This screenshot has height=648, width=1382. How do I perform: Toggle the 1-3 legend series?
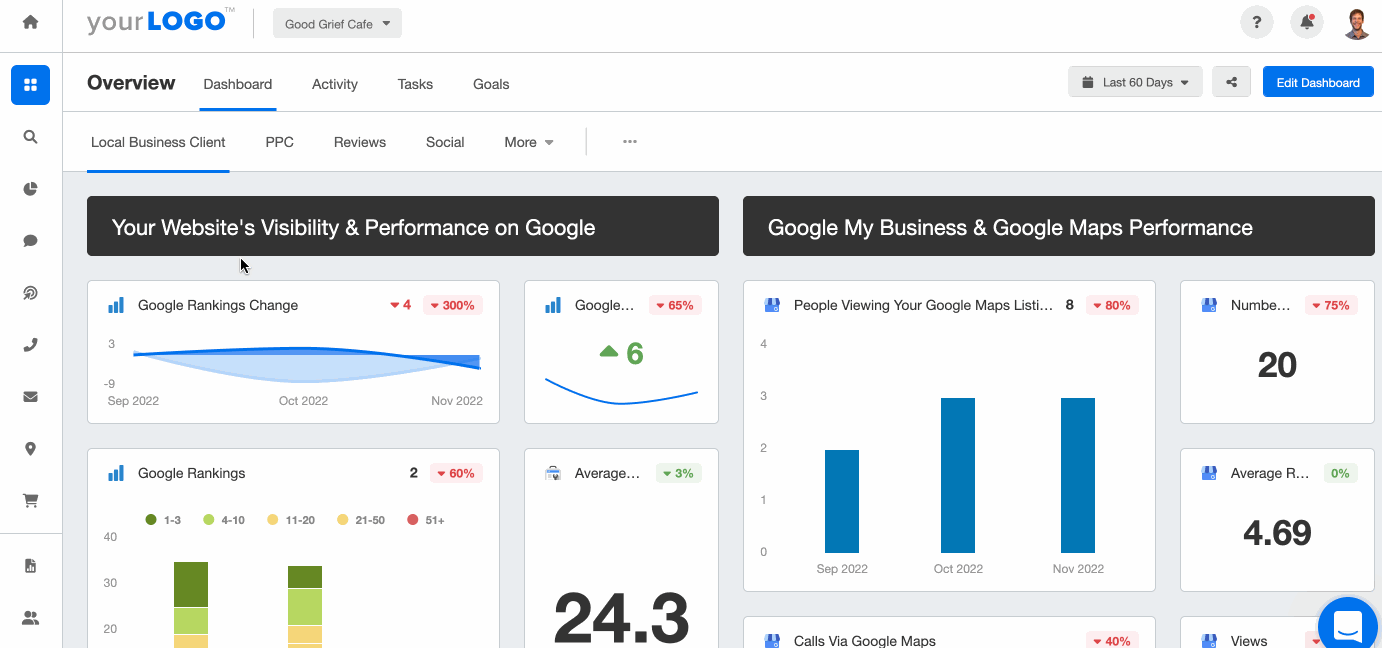point(164,520)
